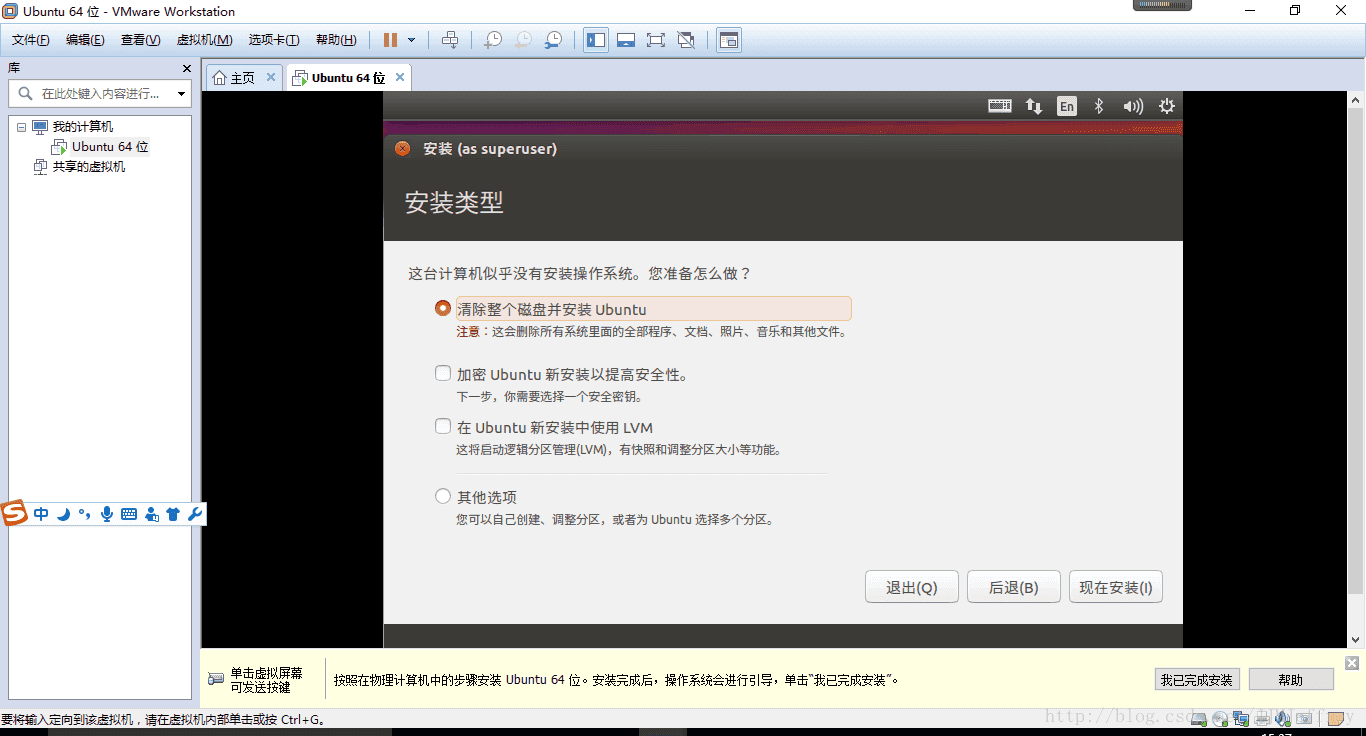The image size is (1366, 736).
Task: Click the Sogou input method S logo
Action: 14,514
